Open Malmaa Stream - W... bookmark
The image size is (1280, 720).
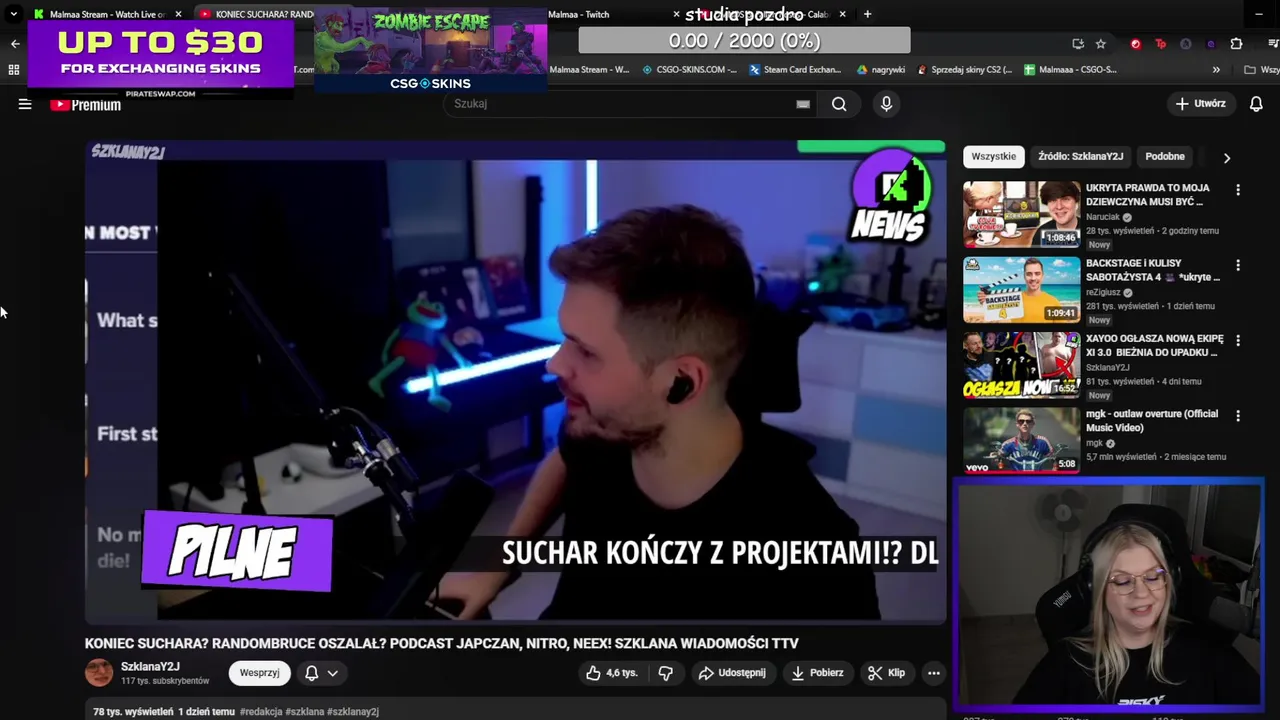point(589,70)
